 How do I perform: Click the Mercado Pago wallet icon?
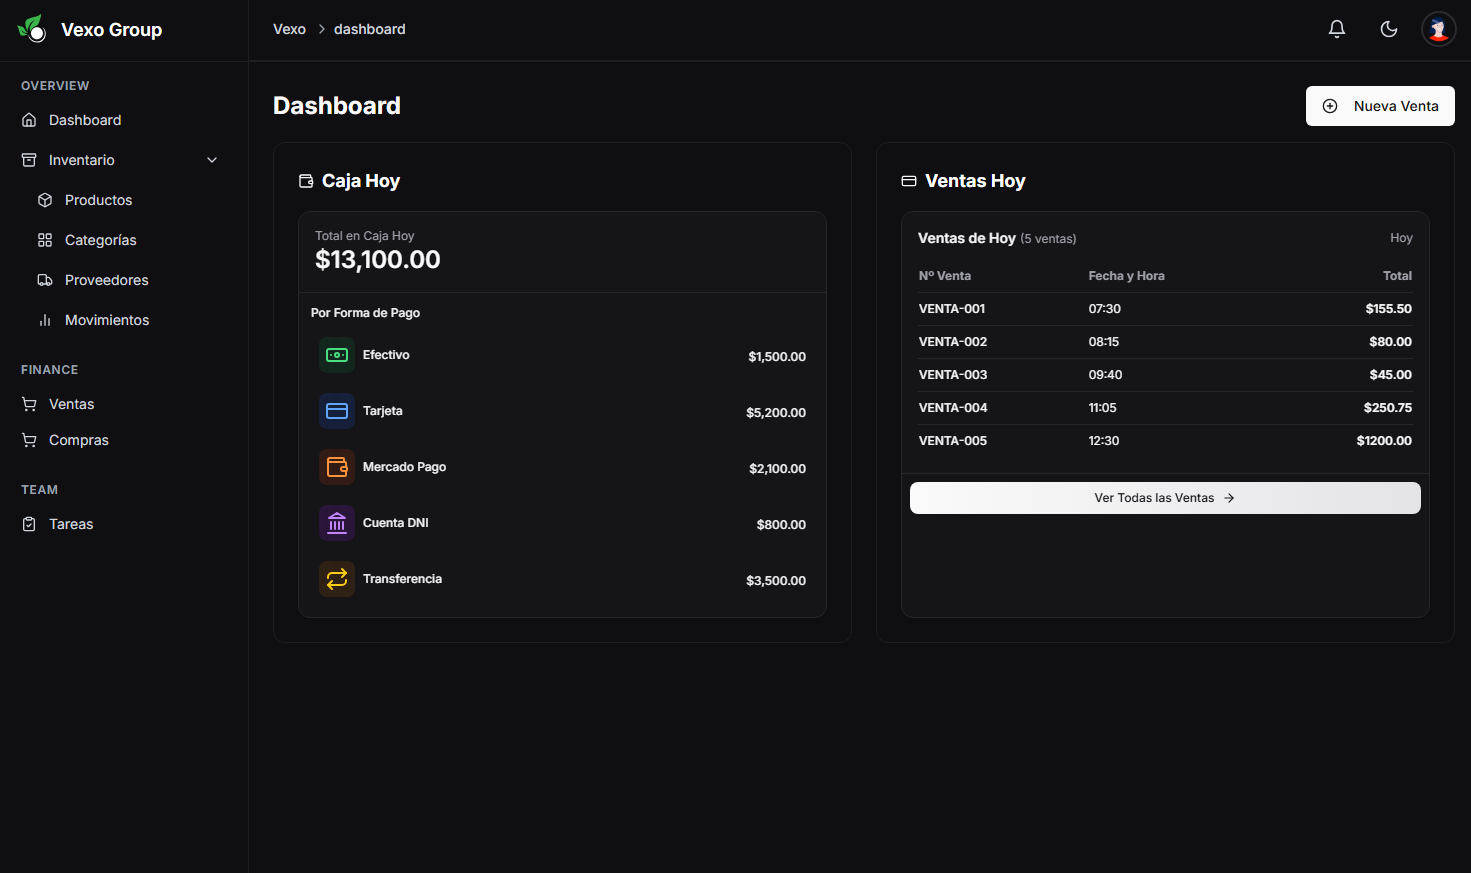click(x=337, y=467)
